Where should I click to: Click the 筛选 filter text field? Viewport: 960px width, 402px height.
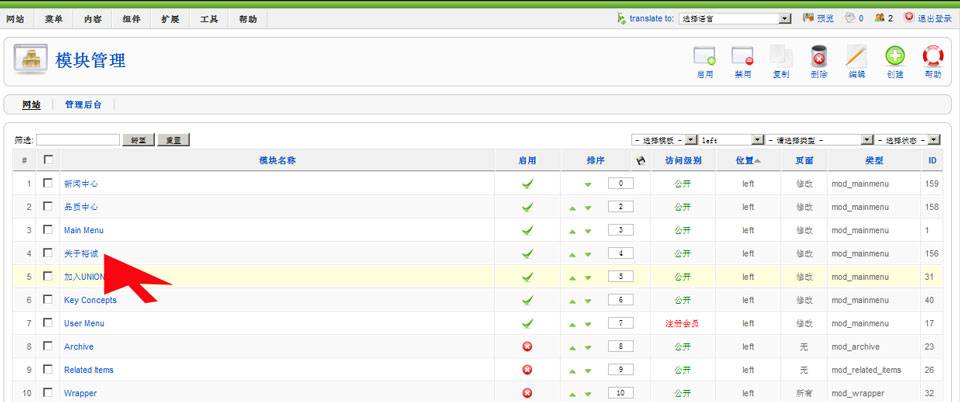point(78,140)
